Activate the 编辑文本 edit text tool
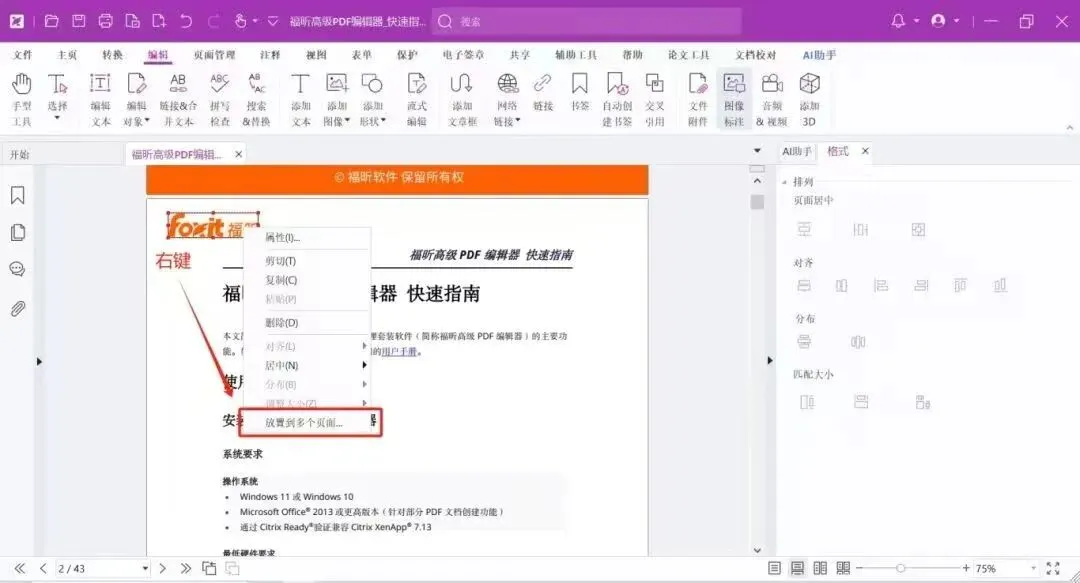1080x583 pixels. click(x=101, y=99)
